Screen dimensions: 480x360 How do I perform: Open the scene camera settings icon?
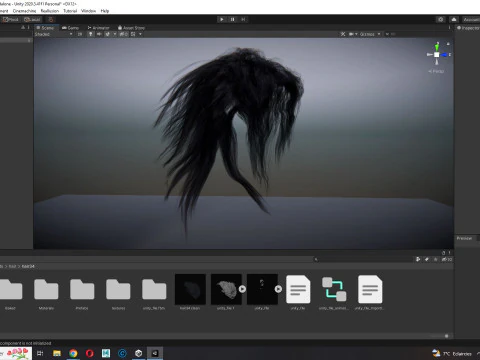pyautogui.click(x=351, y=34)
